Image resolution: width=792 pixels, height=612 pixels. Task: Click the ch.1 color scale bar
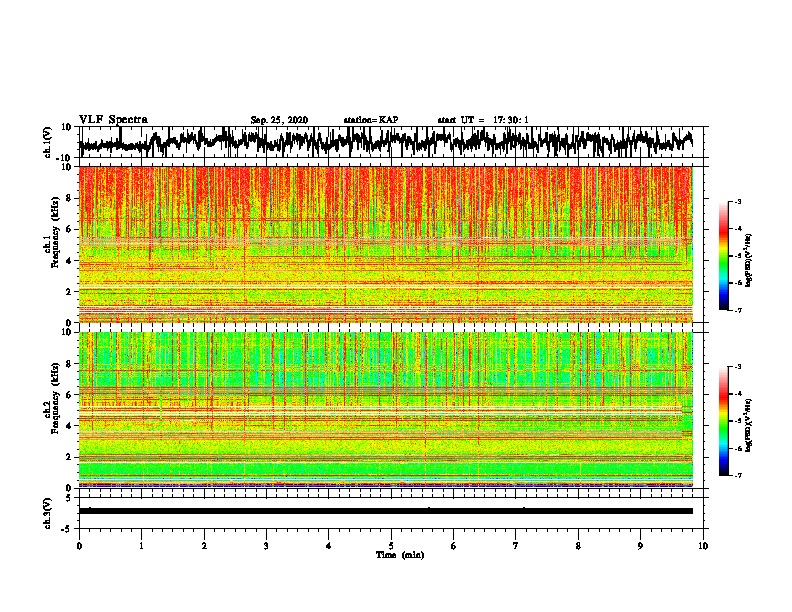pos(723,256)
